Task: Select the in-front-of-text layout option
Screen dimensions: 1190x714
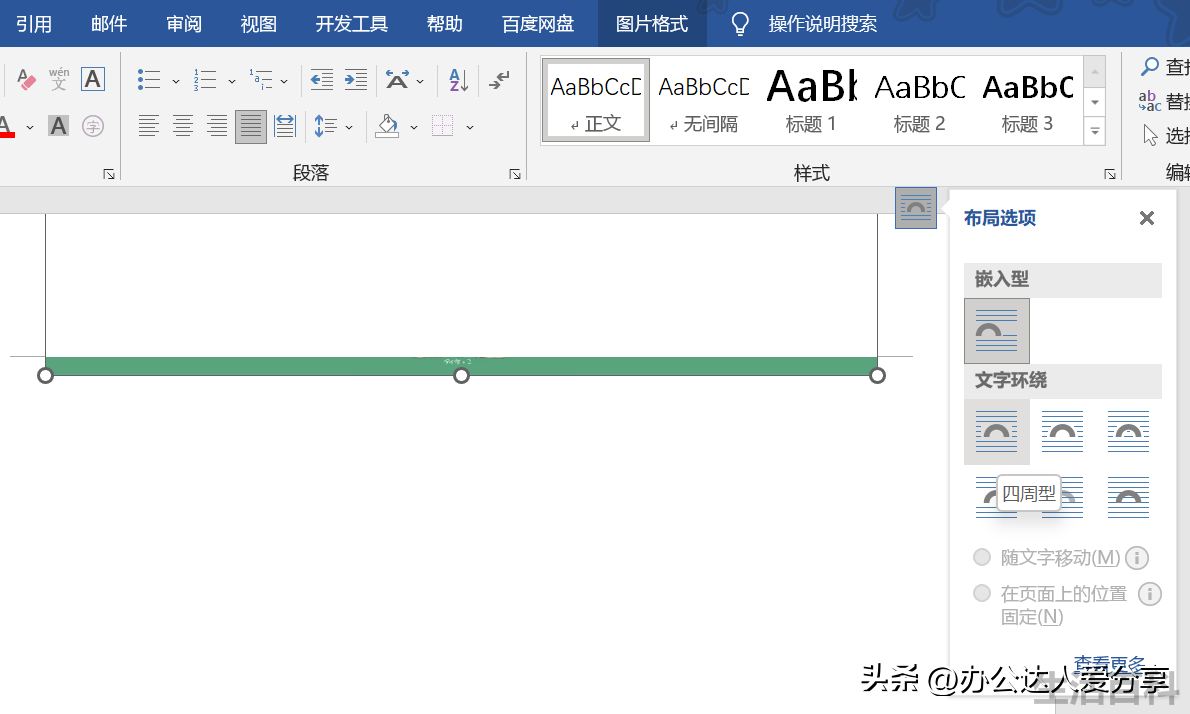Action: tap(1129, 497)
